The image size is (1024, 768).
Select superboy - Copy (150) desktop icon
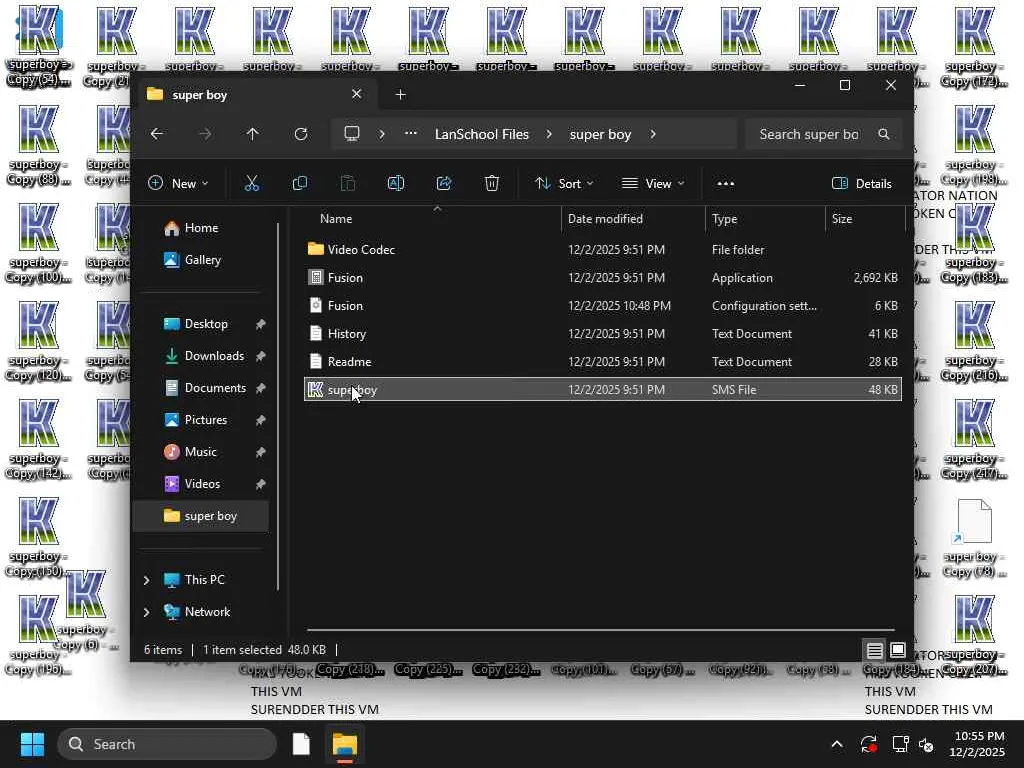coord(38,537)
